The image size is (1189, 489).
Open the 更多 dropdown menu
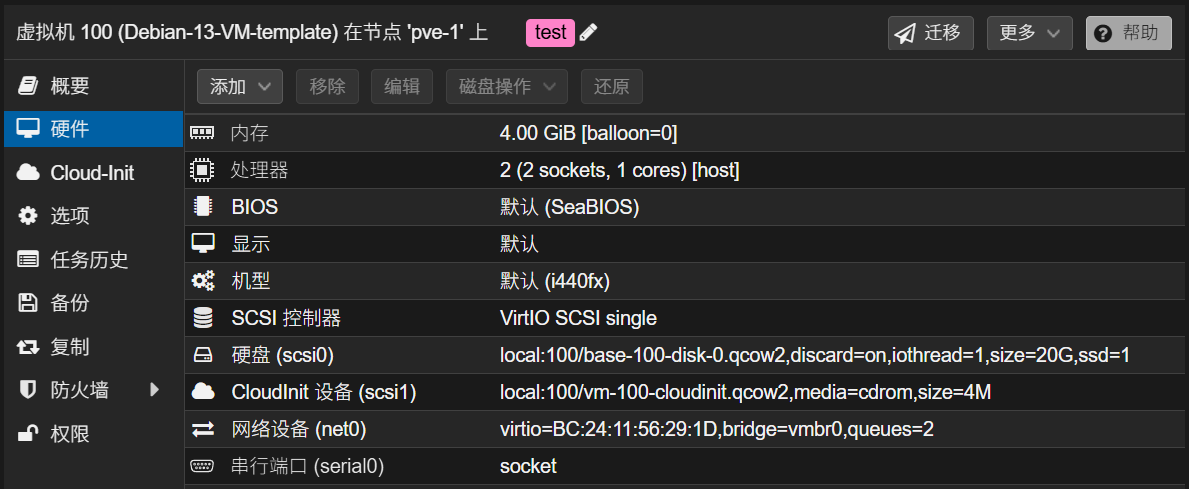(x=1029, y=33)
